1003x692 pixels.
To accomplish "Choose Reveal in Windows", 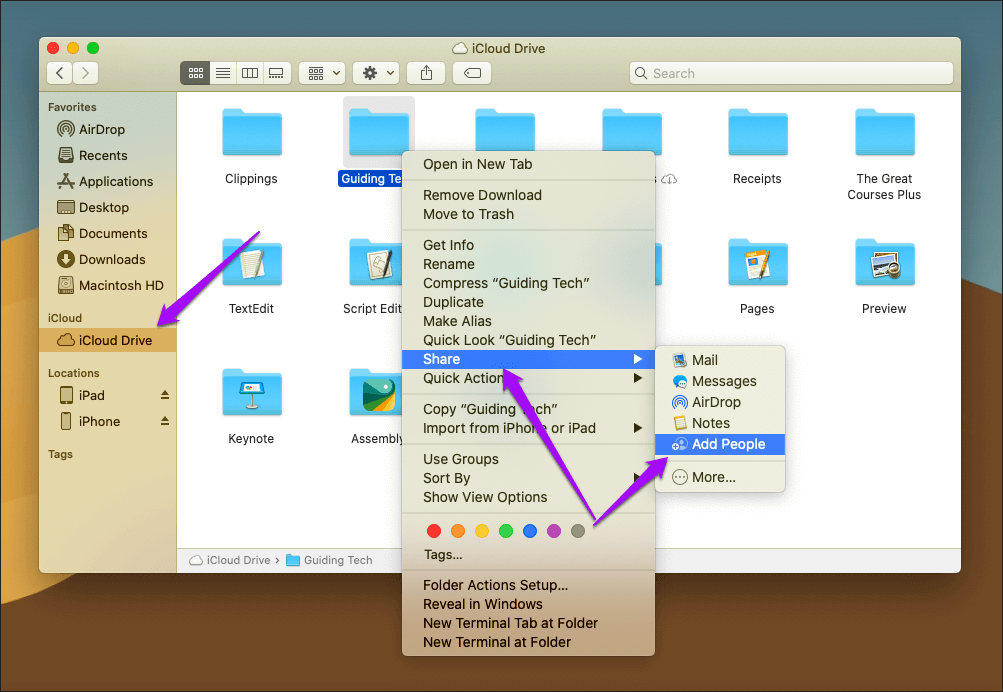I will coord(528,604).
